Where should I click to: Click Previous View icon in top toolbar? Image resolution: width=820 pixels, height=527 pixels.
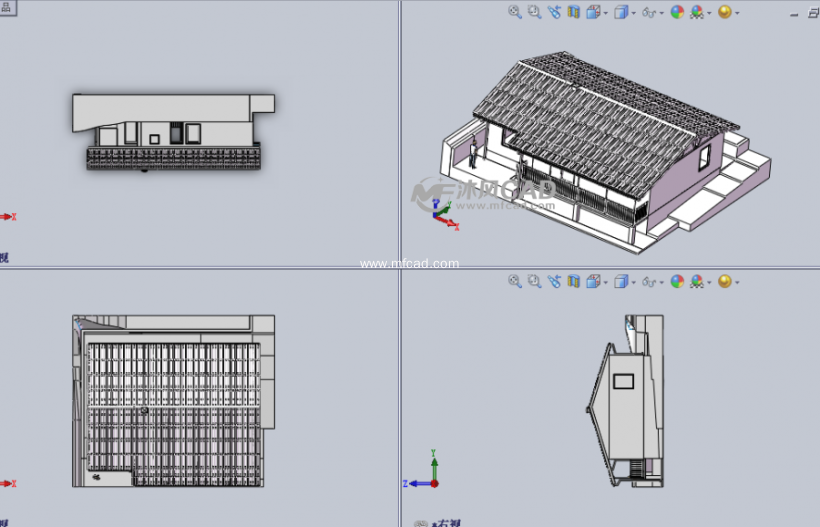coord(554,12)
